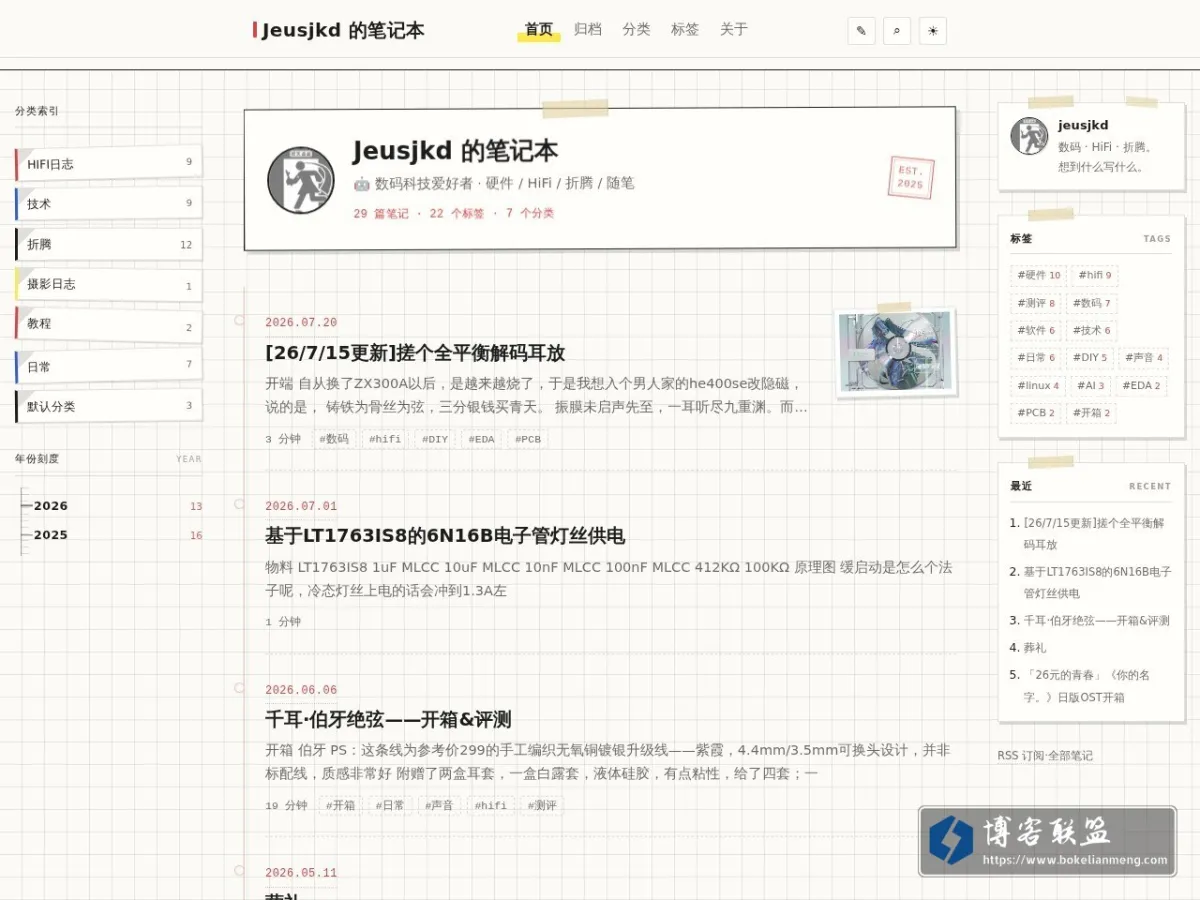Open recent item 基于LT1763IS8 in sidebar

[x=1097, y=583]
